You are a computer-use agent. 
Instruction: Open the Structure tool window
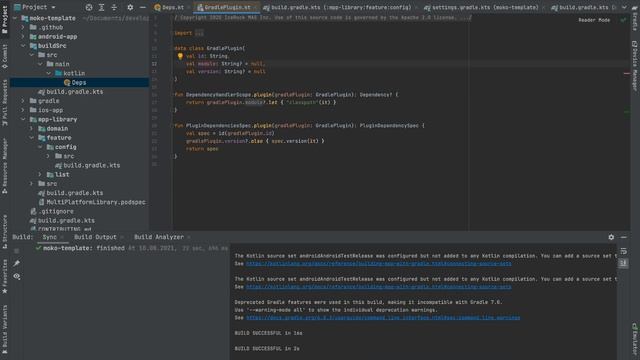[4, 231]
